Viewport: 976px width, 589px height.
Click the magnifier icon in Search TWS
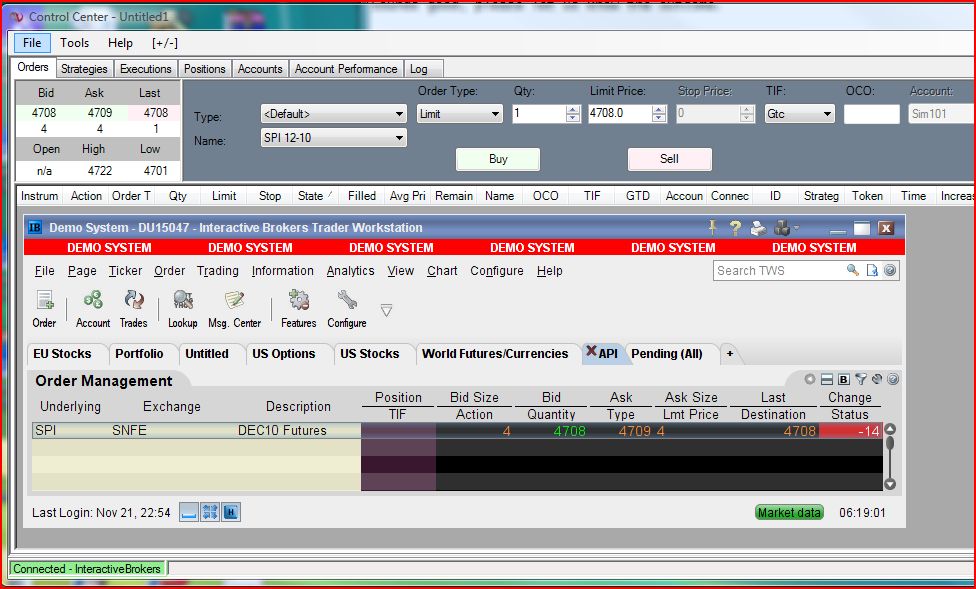(853, 270)
